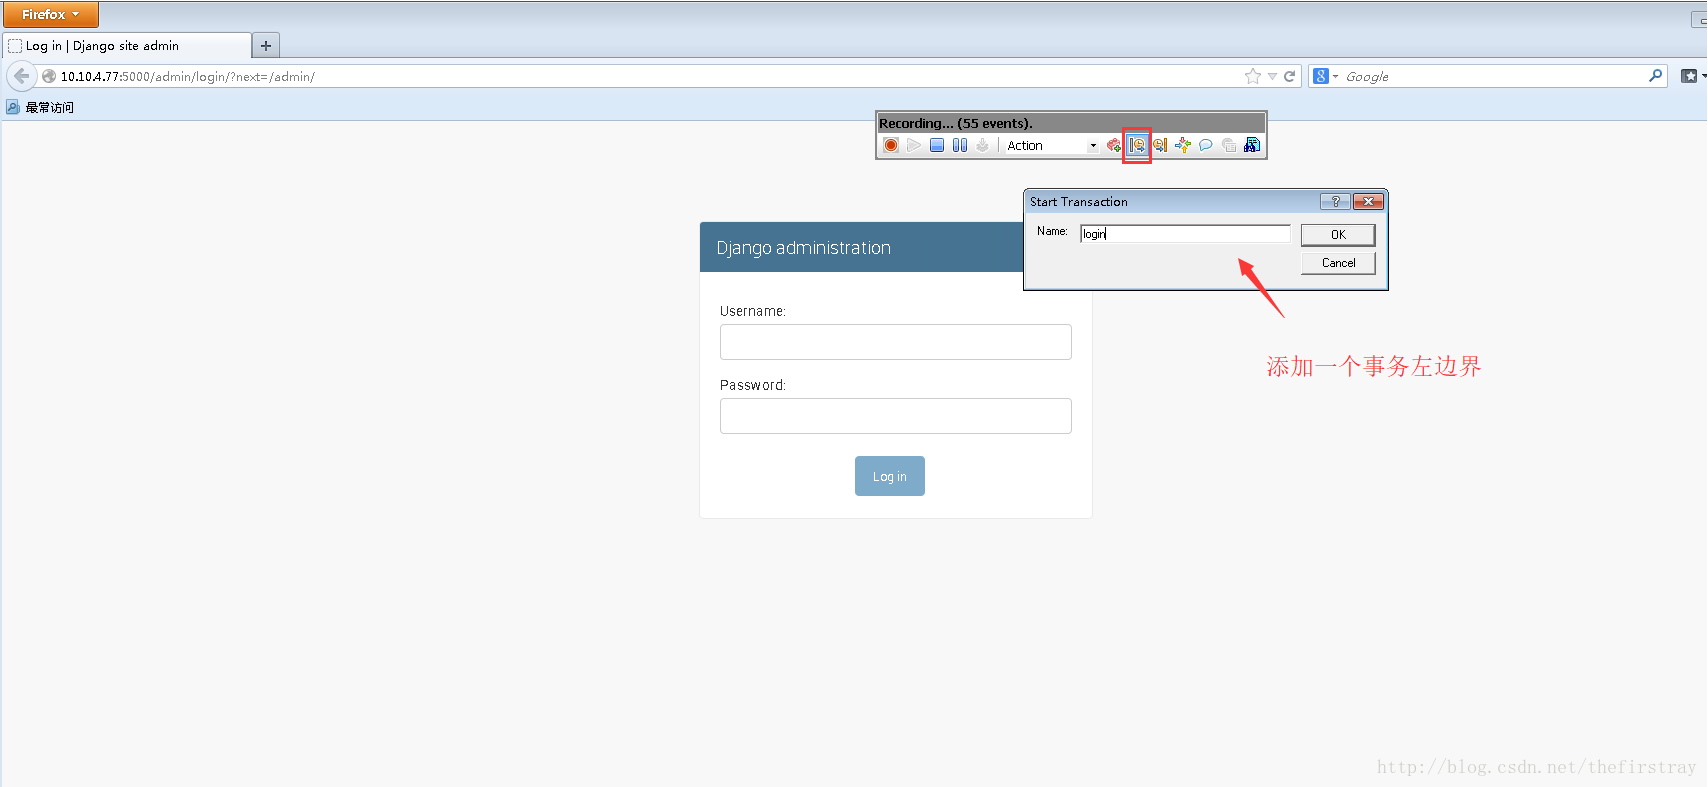Stop the recording with the blue square
Screen dimensions: 1708x787
[x=937, y=145]
